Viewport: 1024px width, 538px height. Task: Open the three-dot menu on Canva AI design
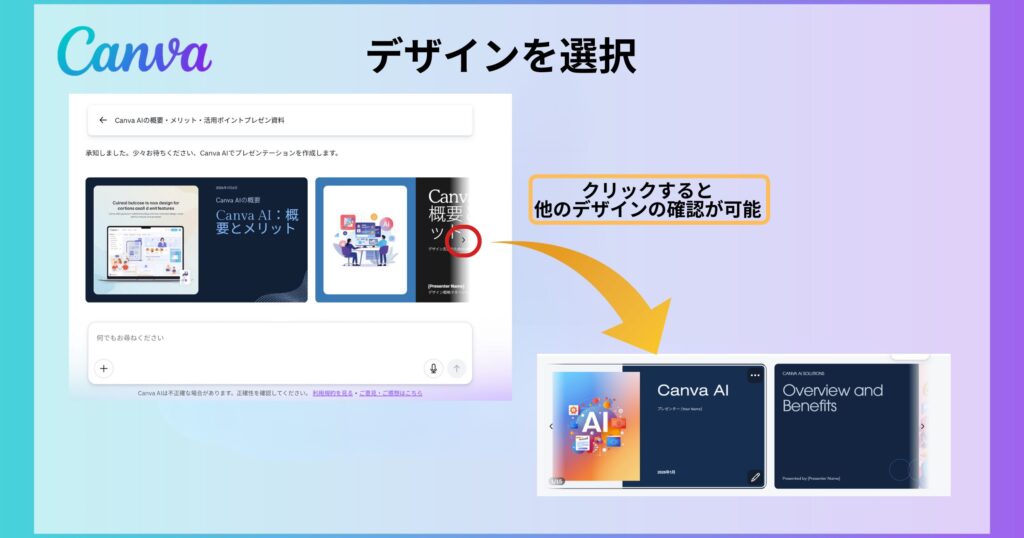755,376
